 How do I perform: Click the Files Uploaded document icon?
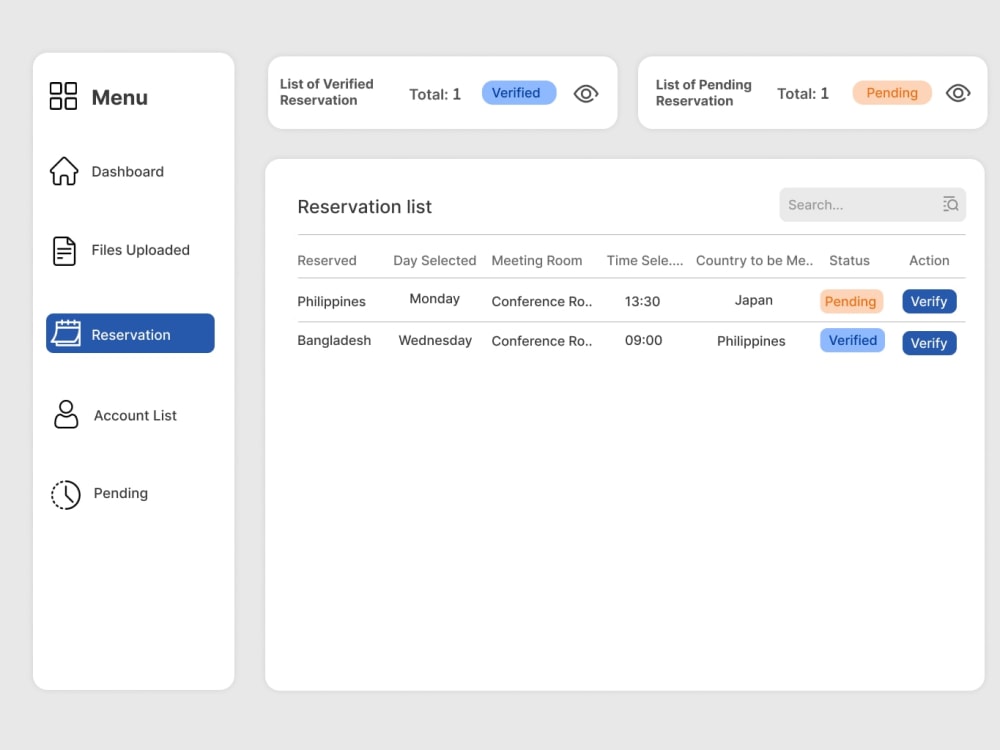(x=64, y=251)
